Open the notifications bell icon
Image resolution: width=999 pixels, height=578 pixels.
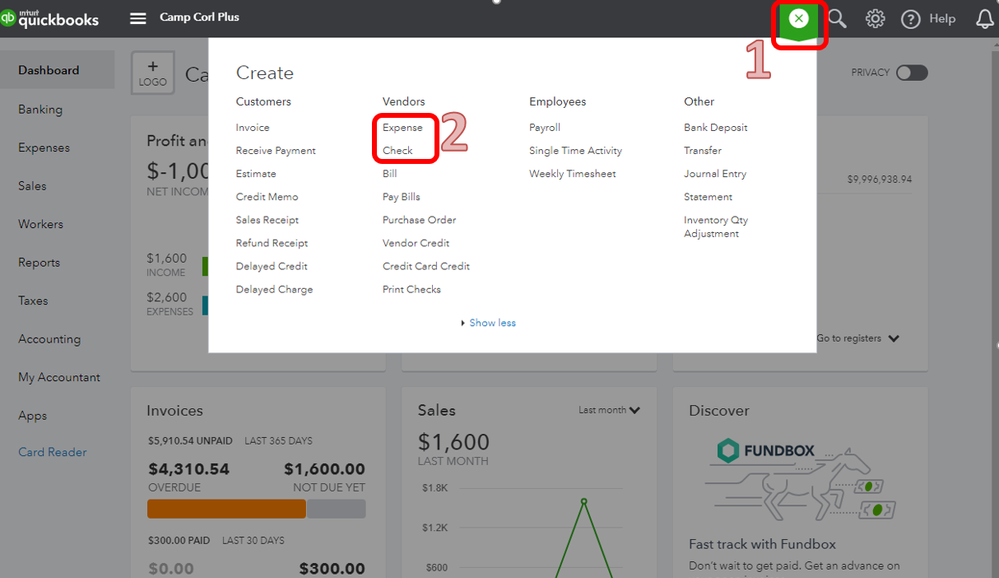coord(985,19)
